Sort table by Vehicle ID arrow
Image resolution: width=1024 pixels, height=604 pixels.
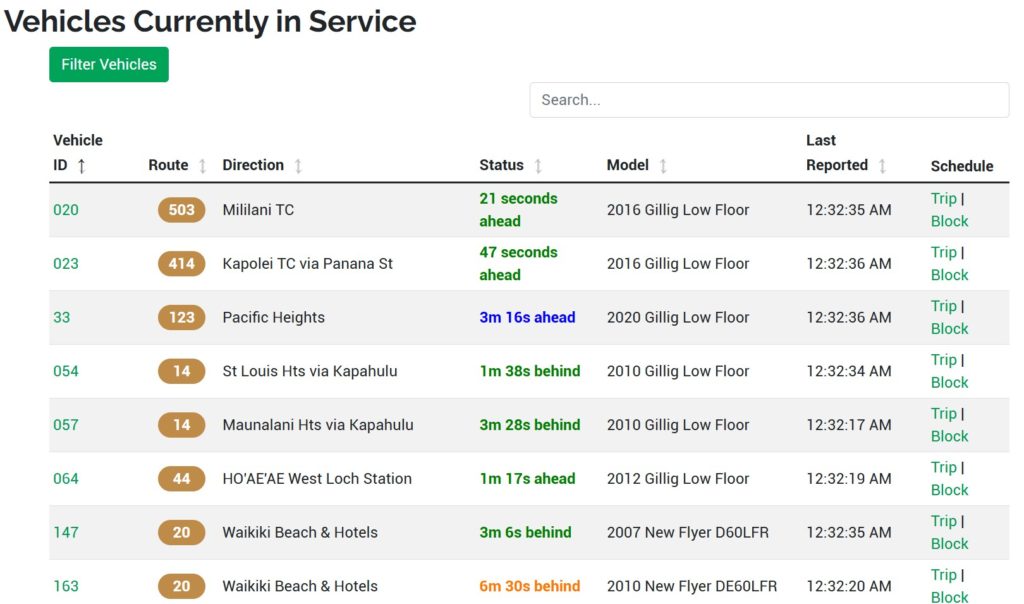(x=81, y=166)
